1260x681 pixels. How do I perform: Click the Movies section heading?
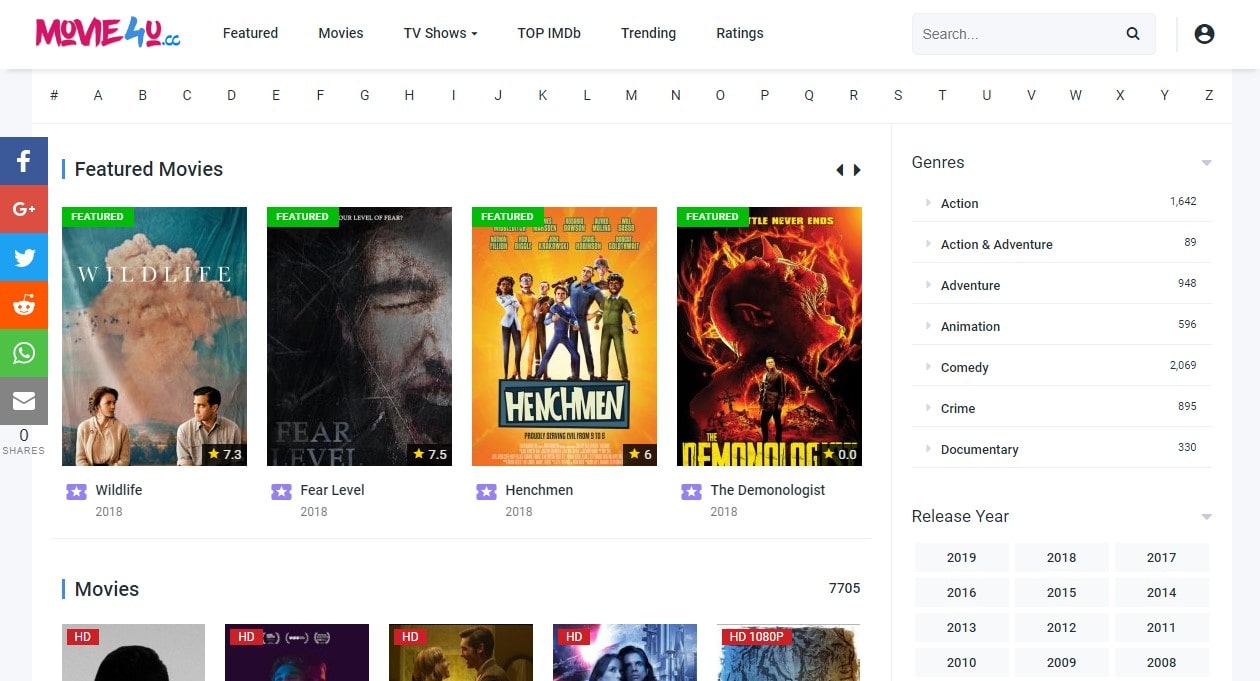(x=107, y=589)
